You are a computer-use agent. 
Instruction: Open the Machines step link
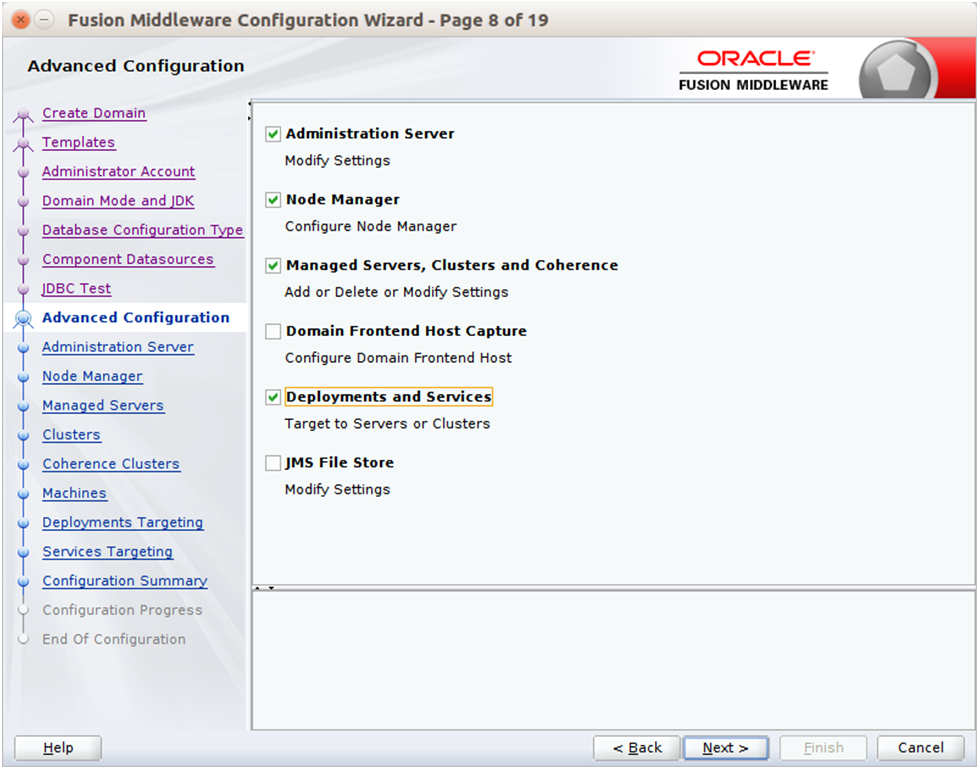74,493
